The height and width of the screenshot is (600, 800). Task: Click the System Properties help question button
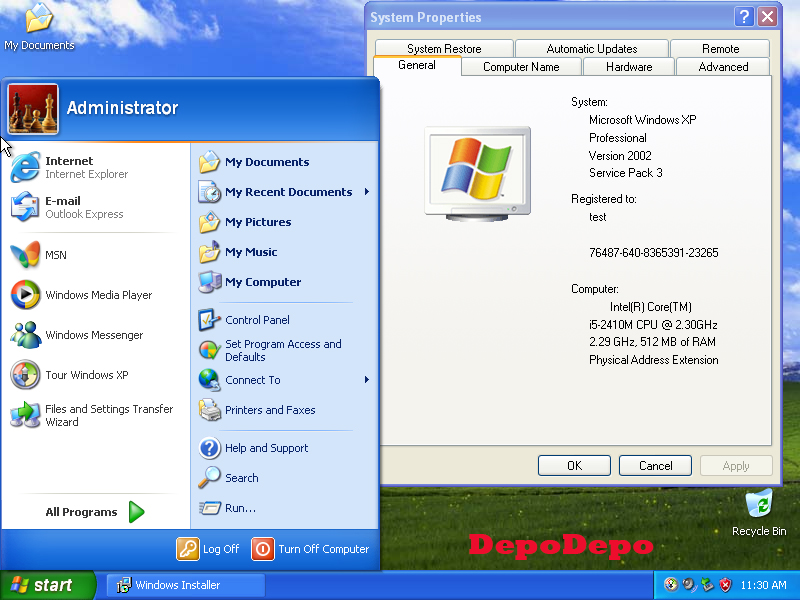[744, 17]
